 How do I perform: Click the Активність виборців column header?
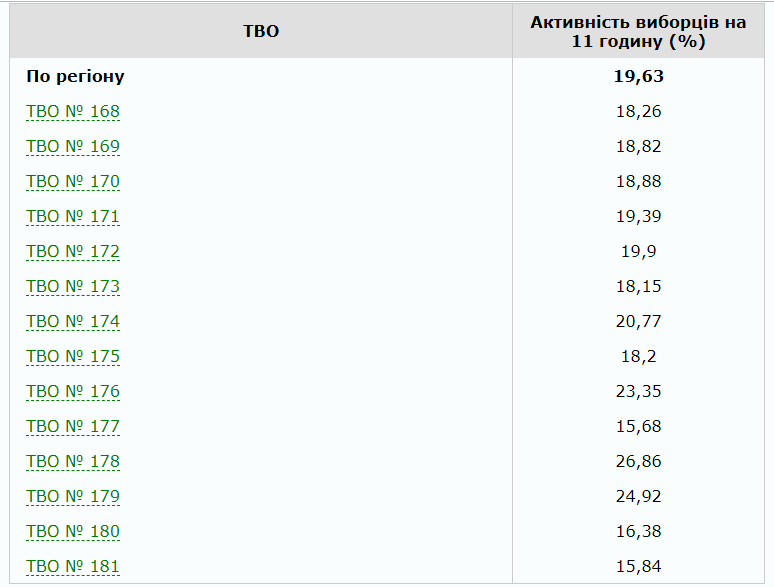pos(638,31)
